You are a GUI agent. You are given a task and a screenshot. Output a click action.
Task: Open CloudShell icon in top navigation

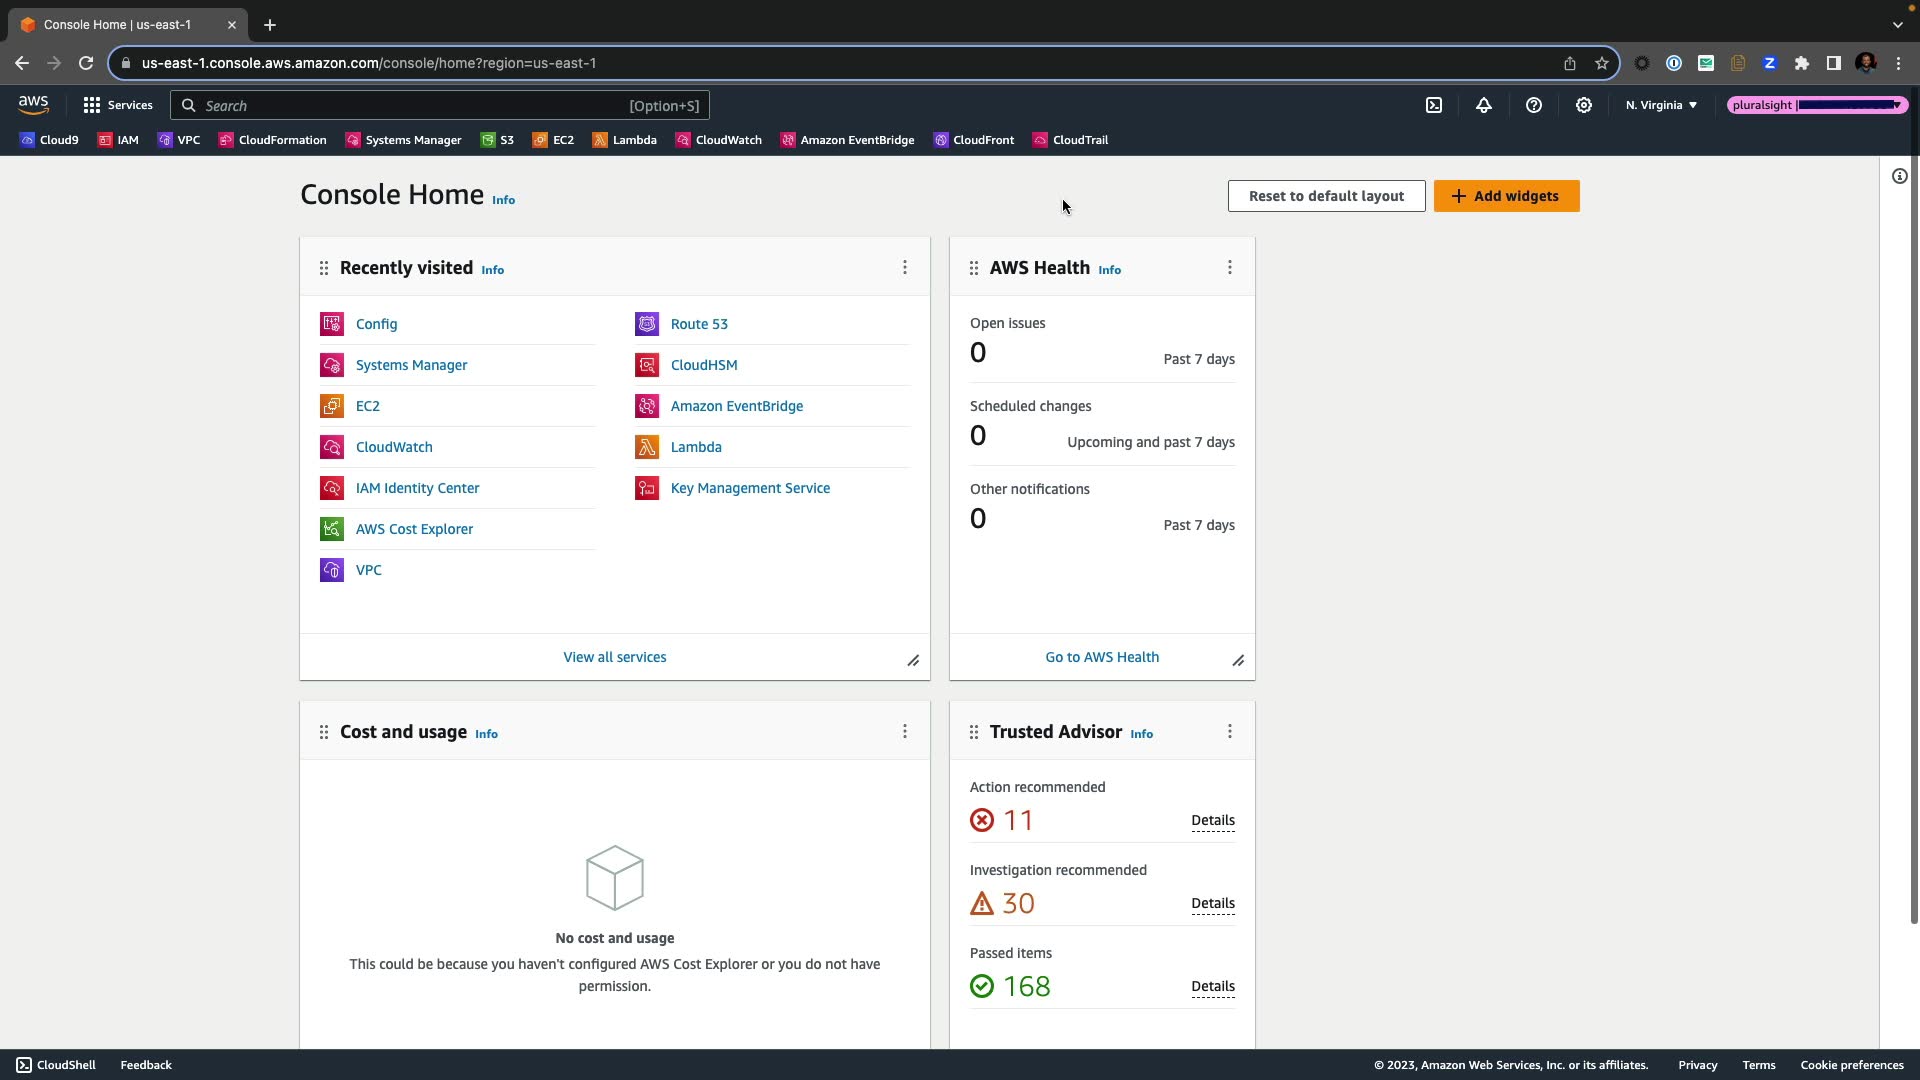(1434, 105)
